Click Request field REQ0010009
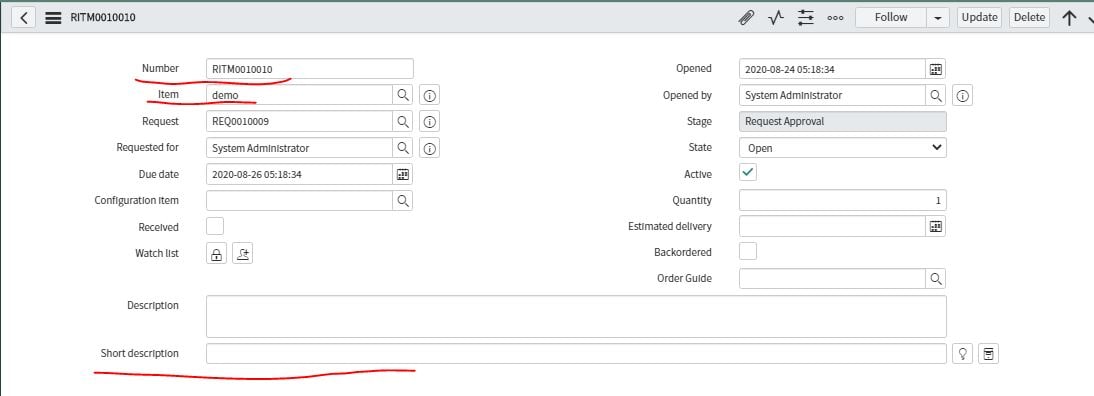The image size is (1094, 396). pyautogui.click(x=299, y=121)
